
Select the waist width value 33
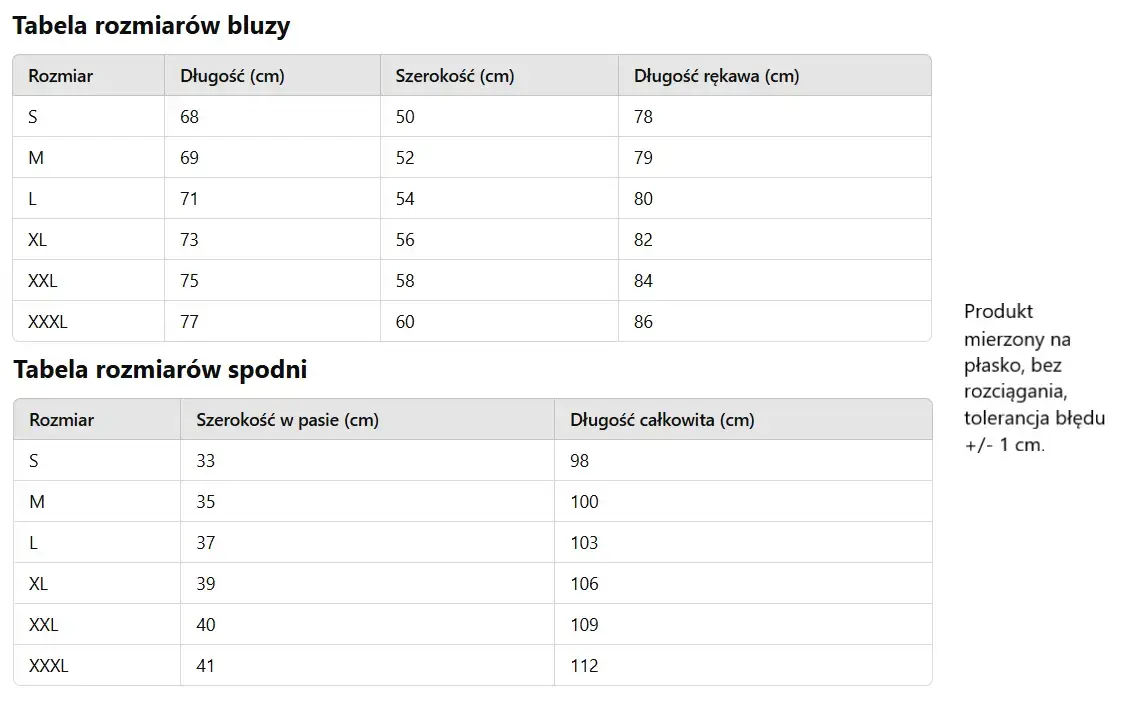(x=205, y=461)
